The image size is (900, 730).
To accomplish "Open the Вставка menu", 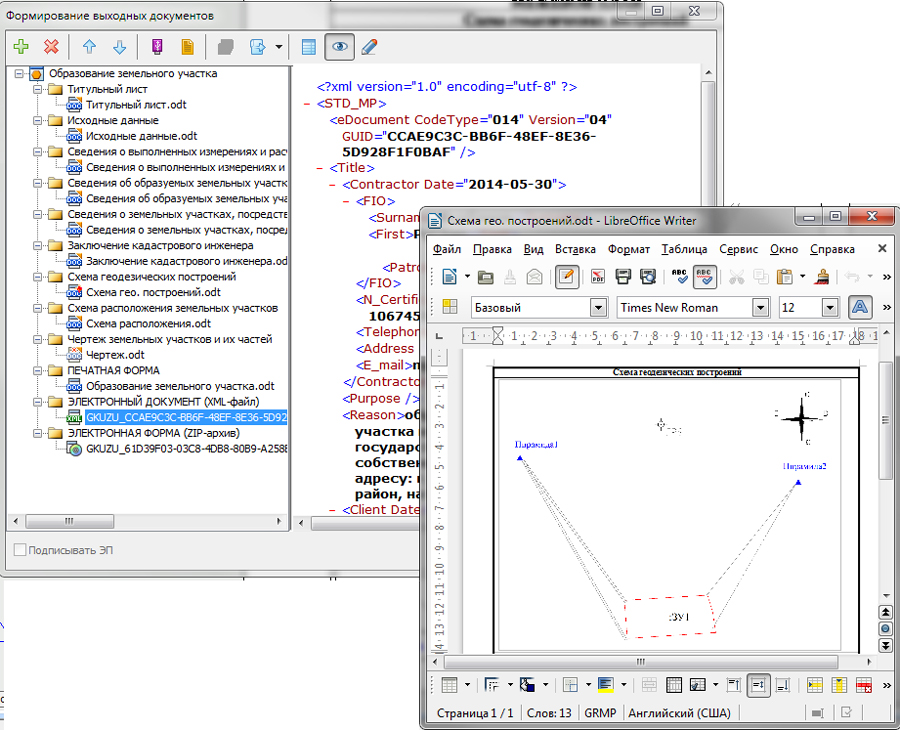I will point(575,249).
